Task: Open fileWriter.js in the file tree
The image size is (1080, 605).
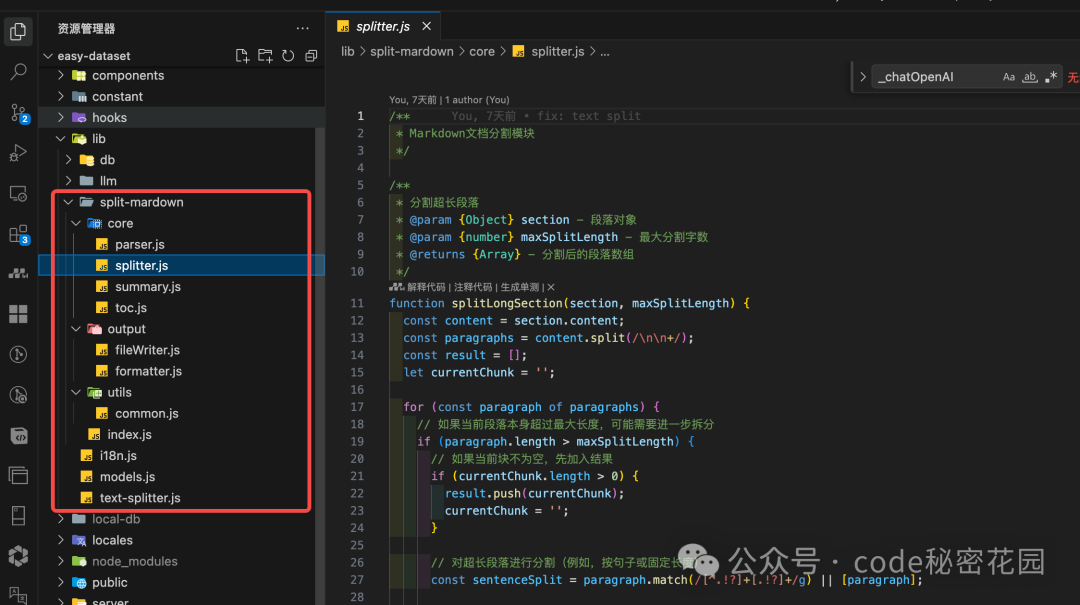Action: pyautogui.click(x=147, y=350)
